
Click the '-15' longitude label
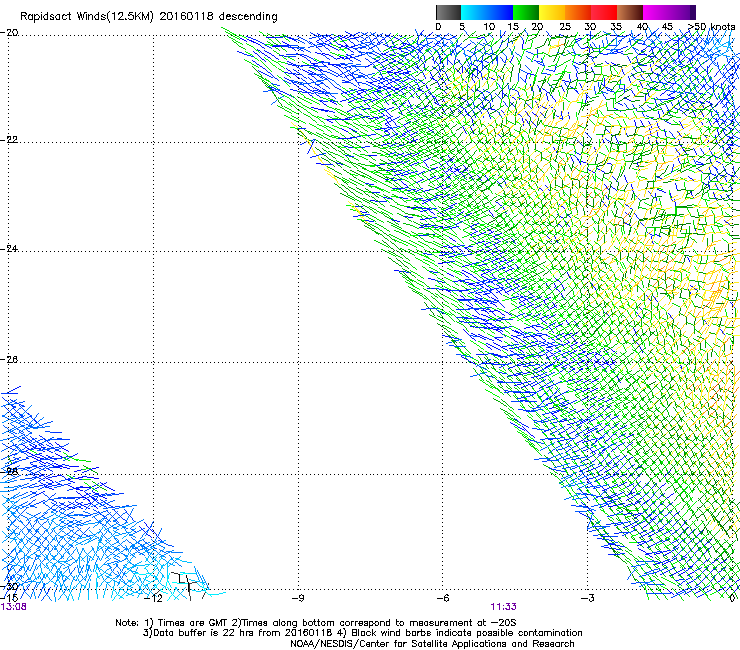click(x=9, y=598)
